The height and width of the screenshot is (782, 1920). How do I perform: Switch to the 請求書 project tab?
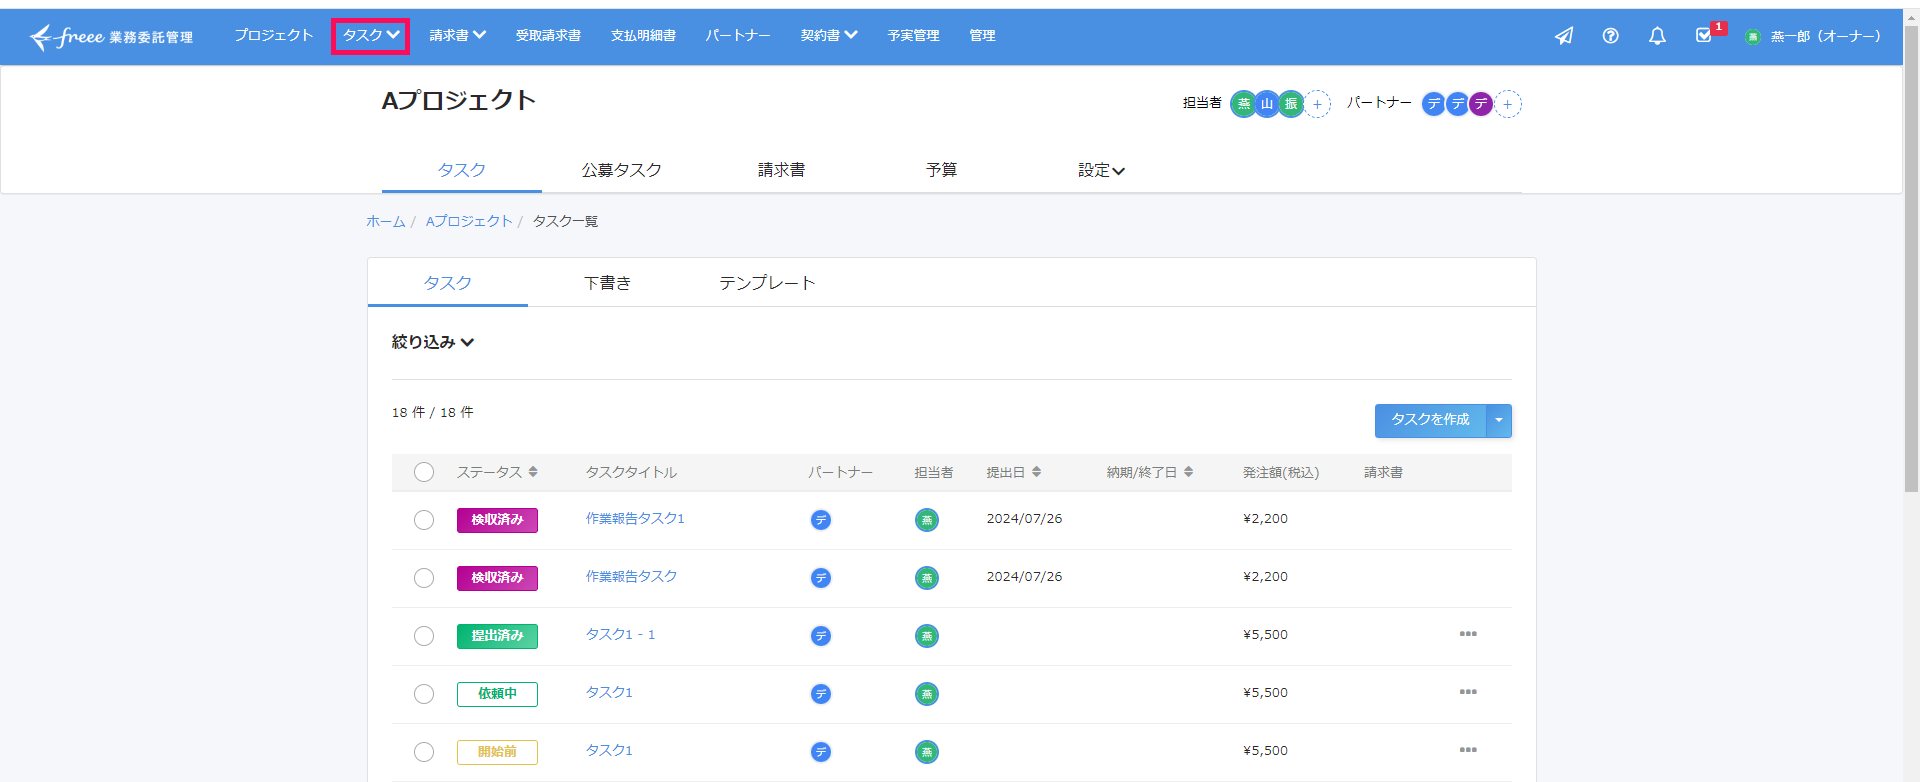(x=782, y=170)
